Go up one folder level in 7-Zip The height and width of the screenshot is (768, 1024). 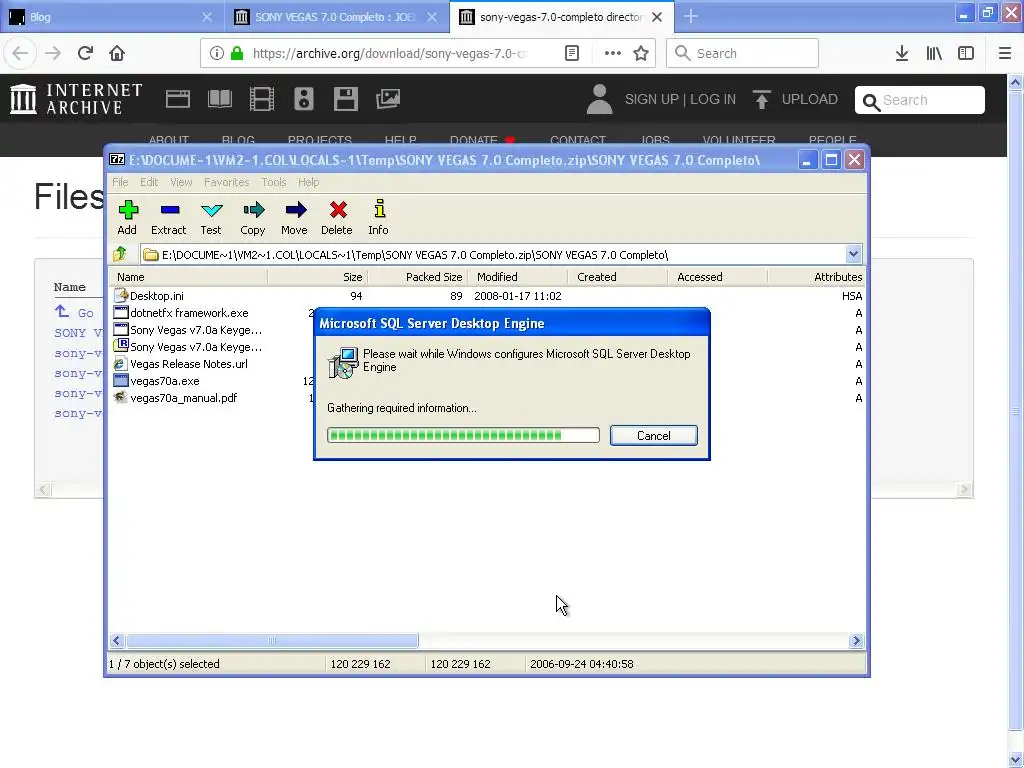(x=120, y=254)
